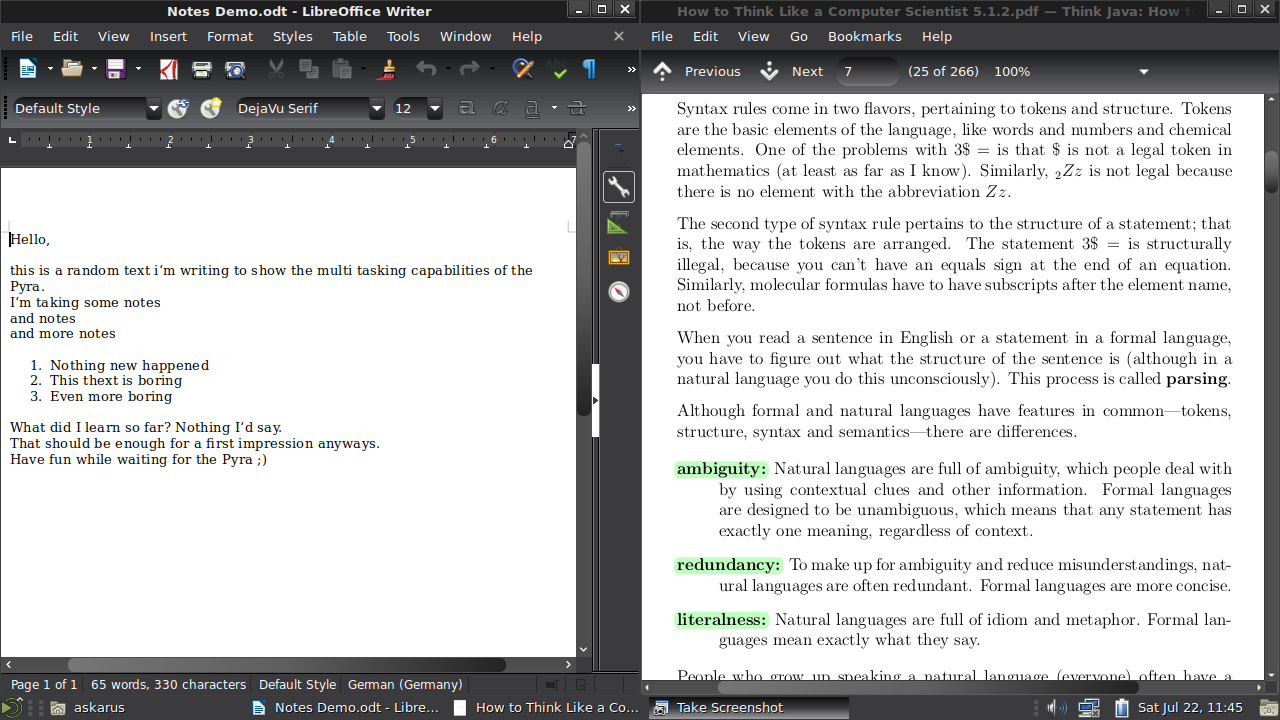The width and height of the screenshot is (1280, 720).
Task: Open font size 12 dropdown
Action: [435, 108]
